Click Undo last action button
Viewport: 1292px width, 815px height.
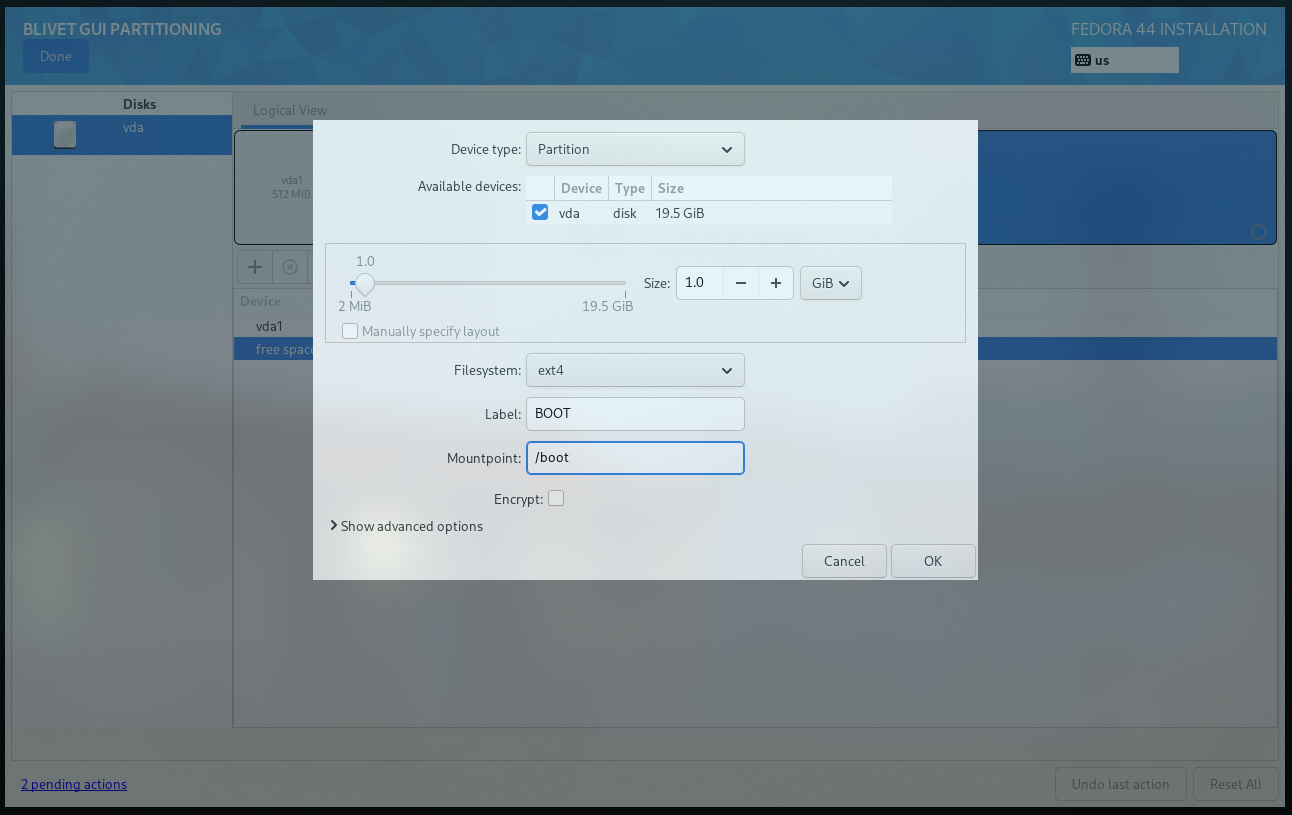pyautogui.click(x=1120, y=784)
